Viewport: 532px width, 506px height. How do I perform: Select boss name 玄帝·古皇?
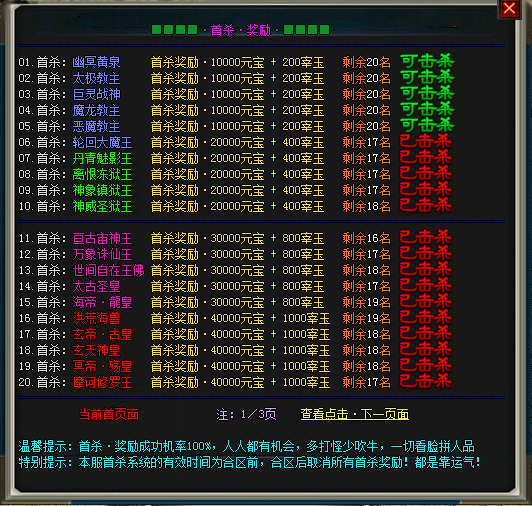[102, 334]
